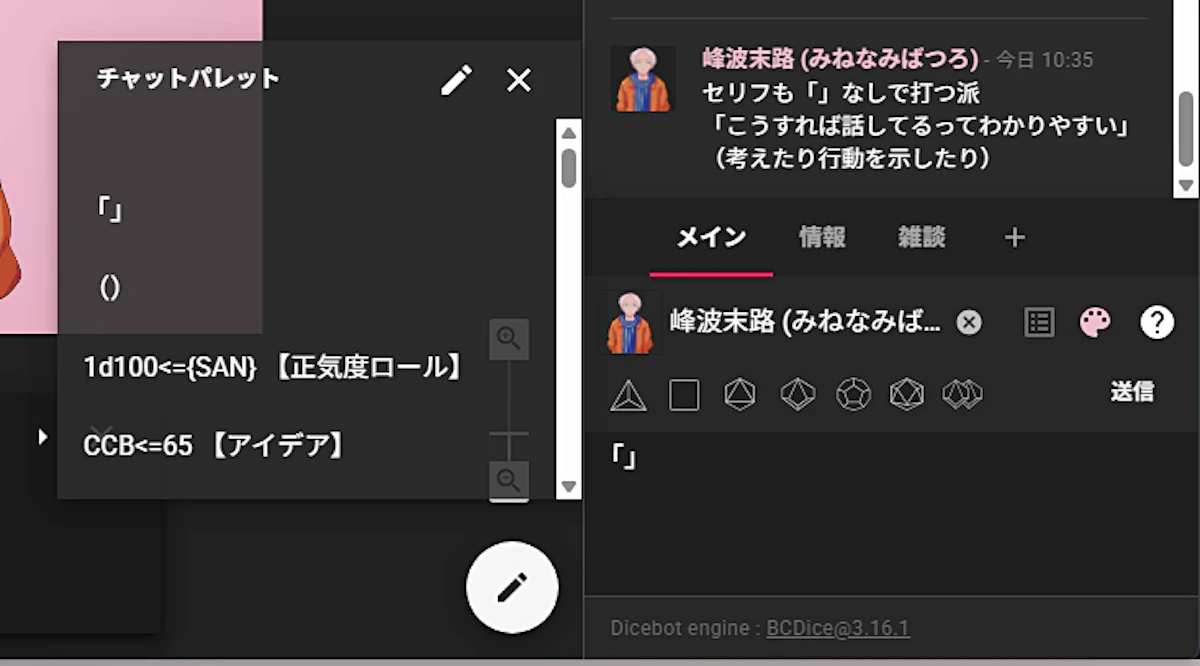Click the round floating pencil edit button
This screenshot has height=666, width=1200.
point(512,587)
